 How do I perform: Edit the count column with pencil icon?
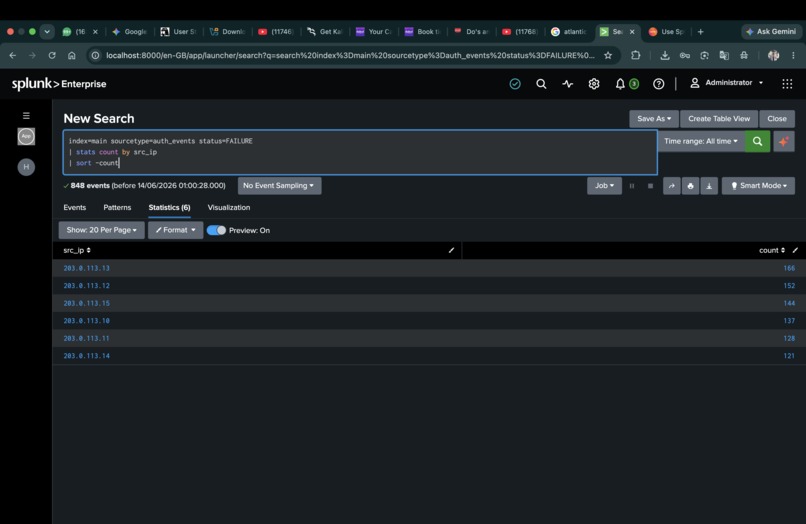tap(795, 250)
